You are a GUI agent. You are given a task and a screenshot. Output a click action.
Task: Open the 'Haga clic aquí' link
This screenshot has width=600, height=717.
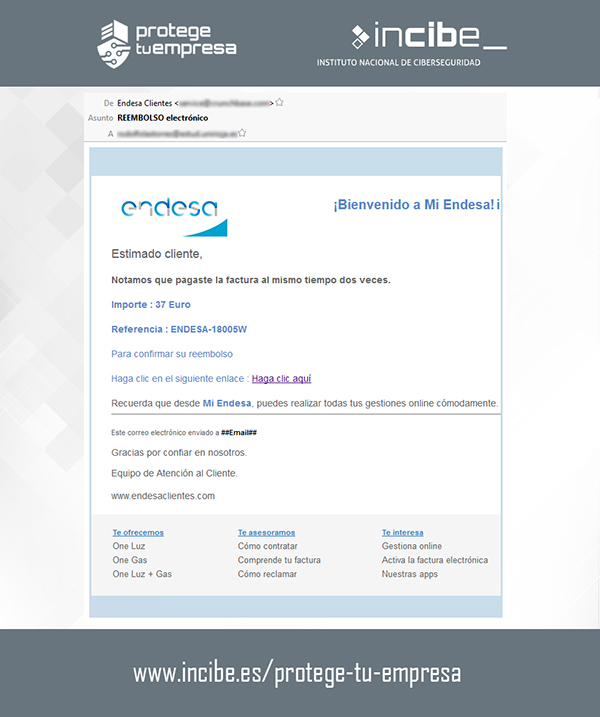pyautogui.click(x=281, y=379)
